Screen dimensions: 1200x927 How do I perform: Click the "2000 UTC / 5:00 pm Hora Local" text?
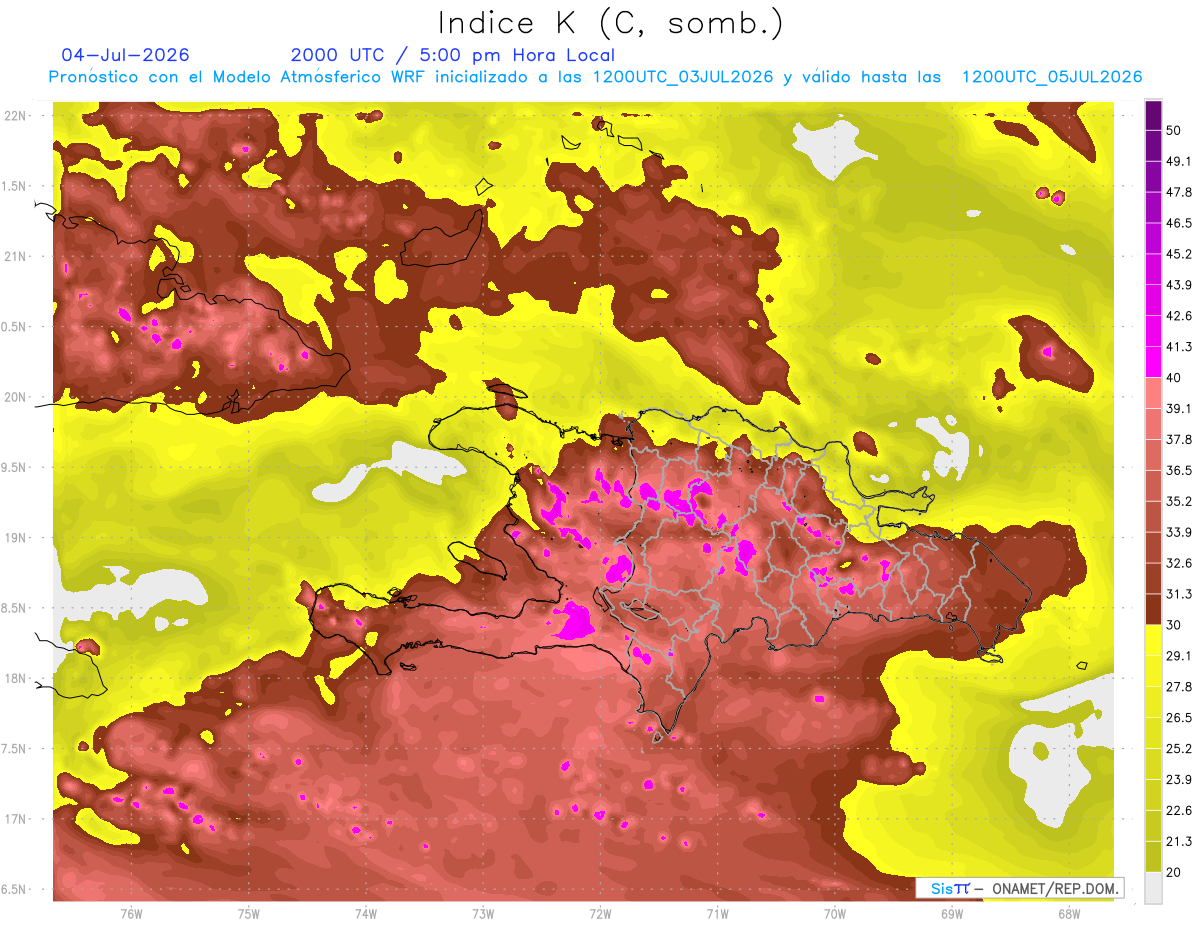[x=453, y=55]
